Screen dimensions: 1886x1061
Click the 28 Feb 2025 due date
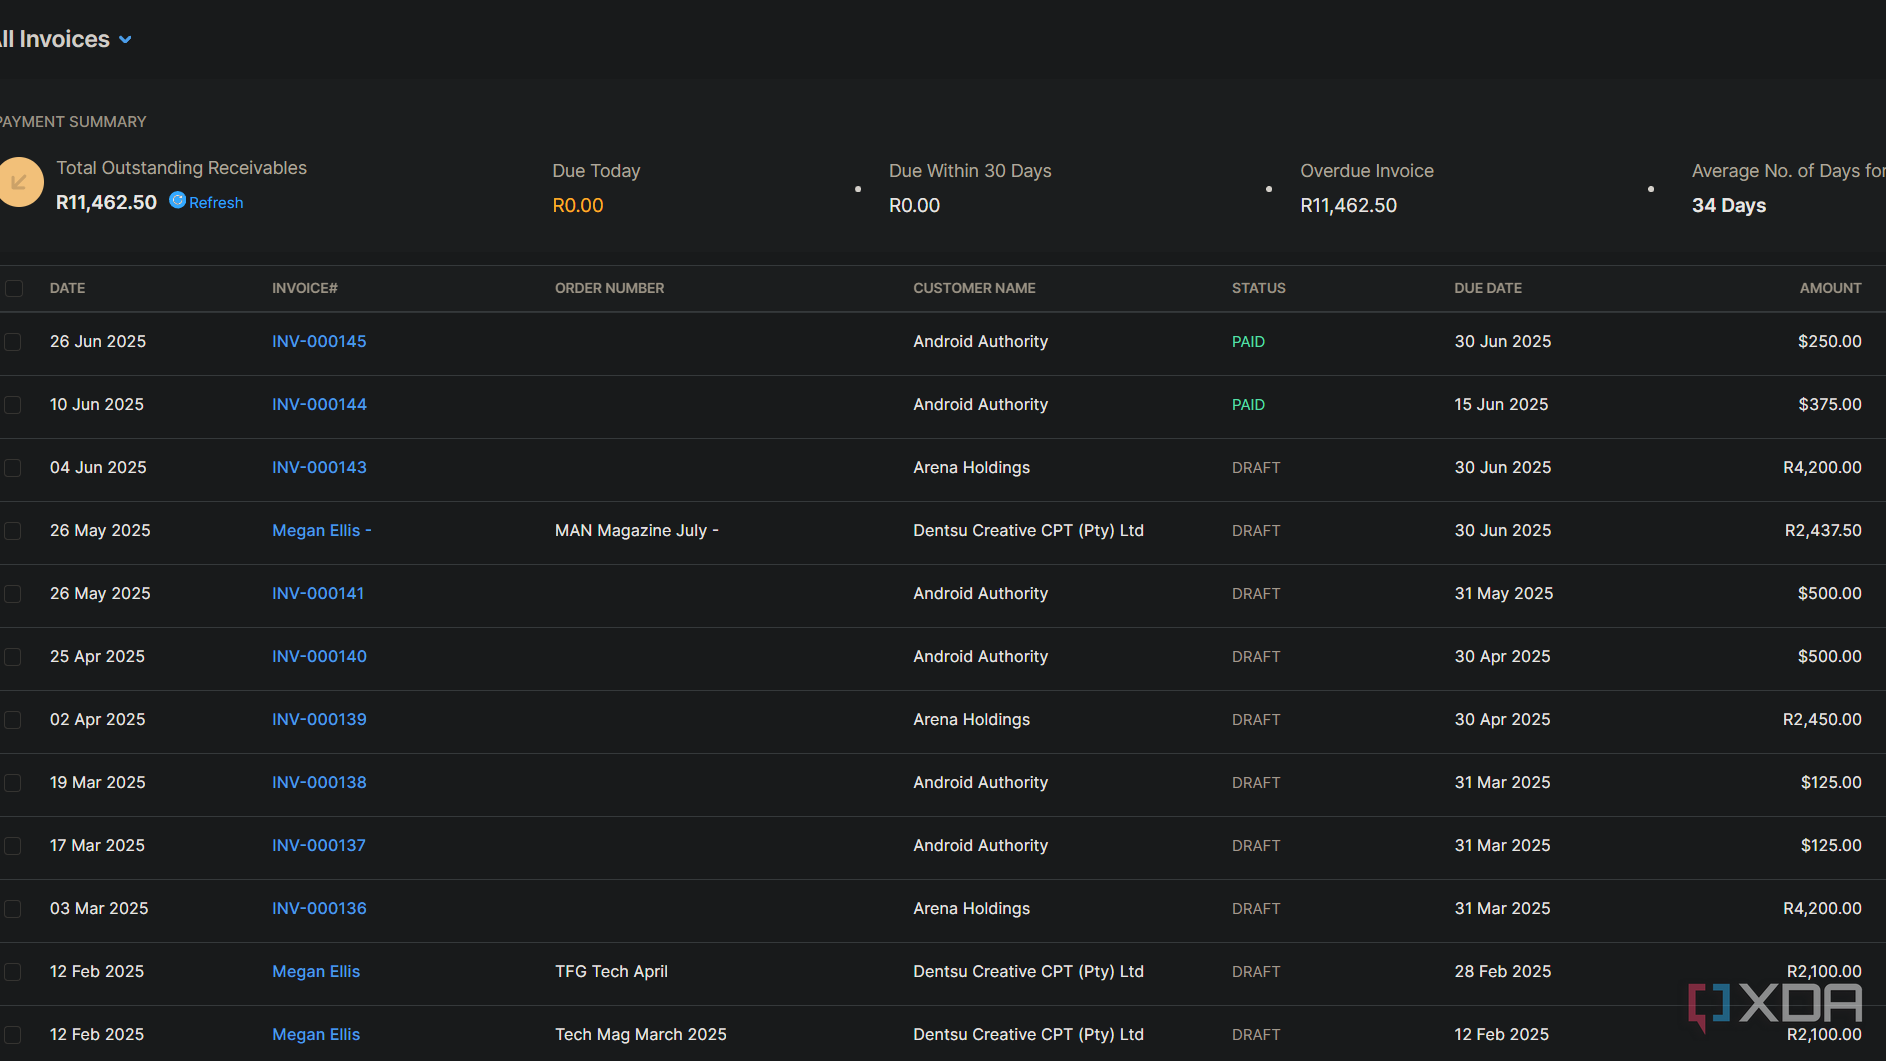1503,971
